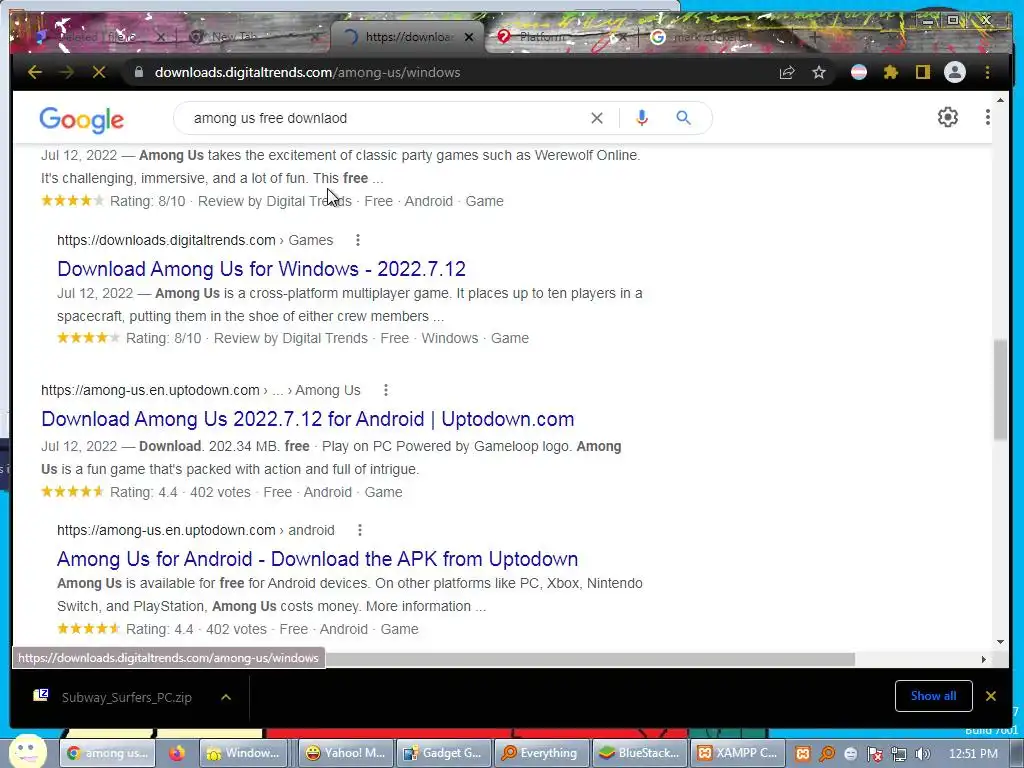Show all downloads
Screen dimensions: 1024x768
pyautogui.click(x=933, y=696)
